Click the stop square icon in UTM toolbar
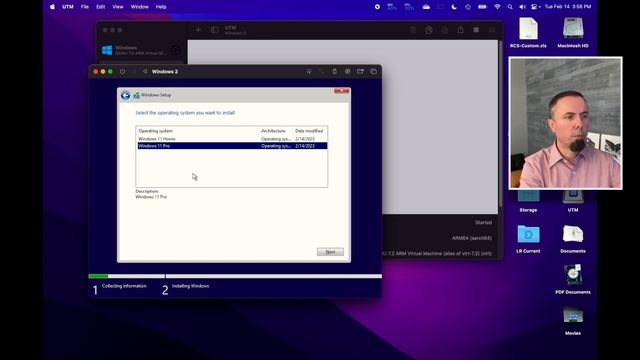640x360 pixels. pyautogui.click(x=476, y=30)
